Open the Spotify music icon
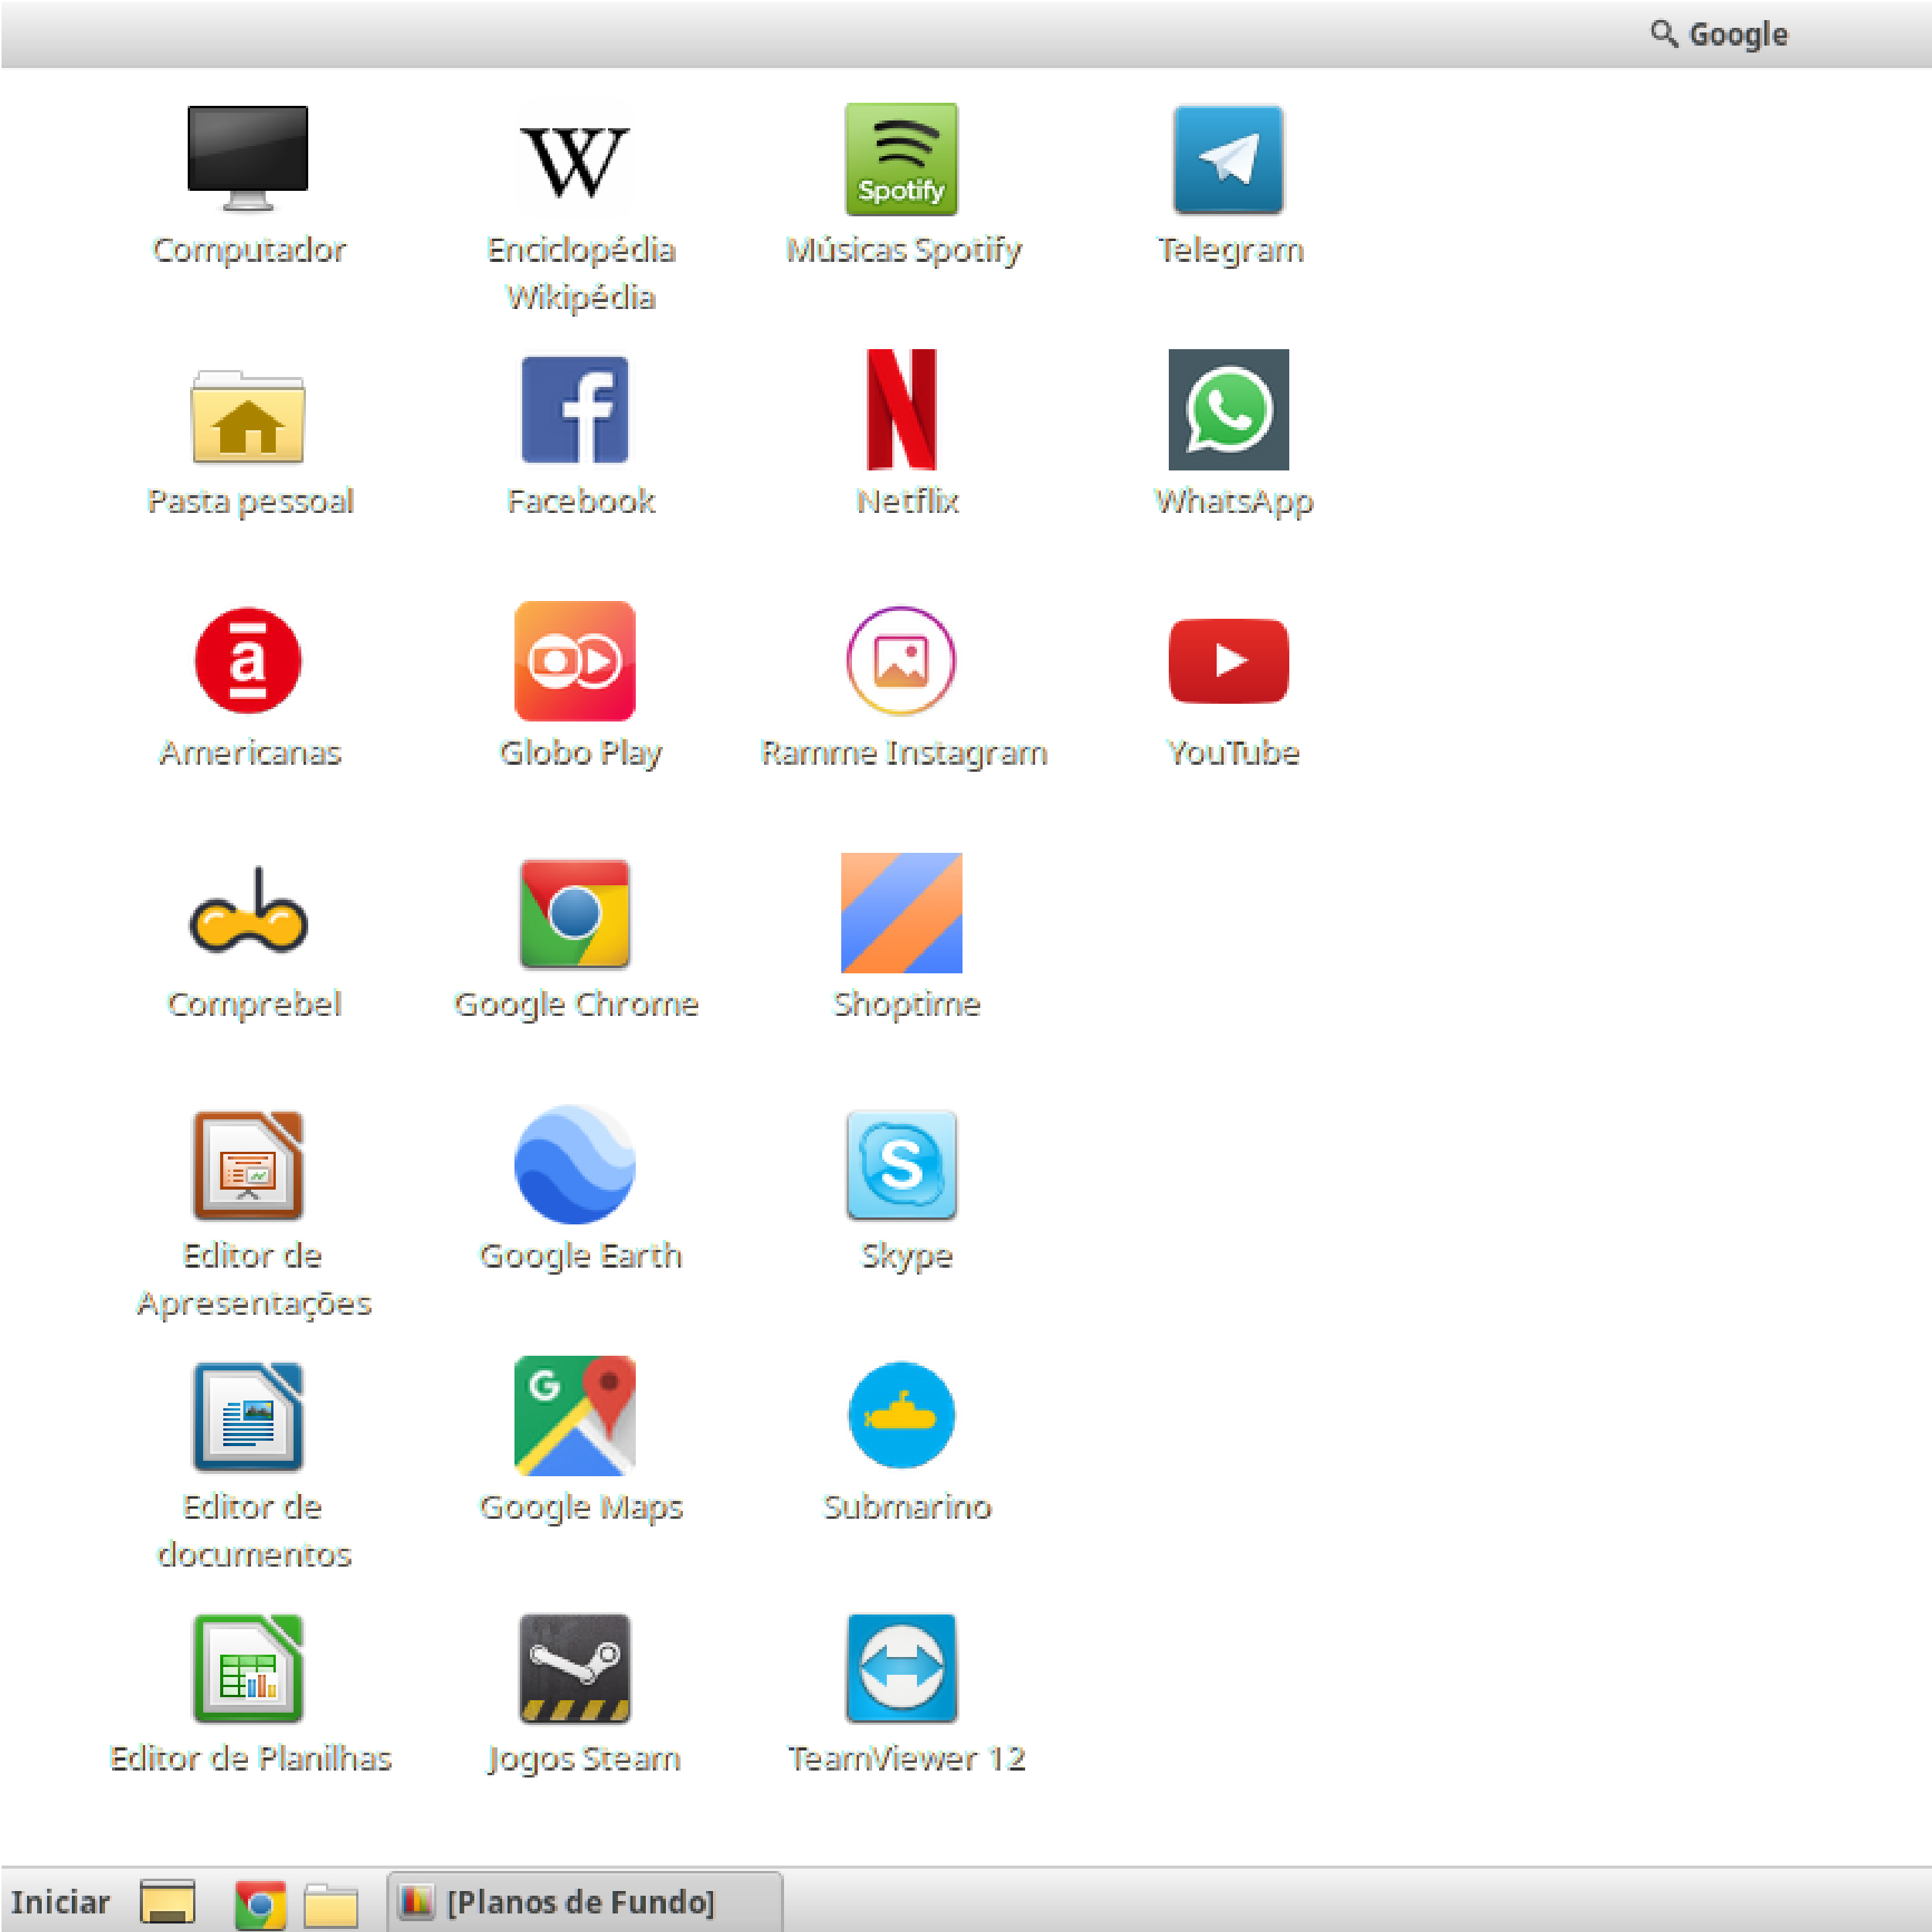Screen dimensions: 1932x1932 point(901,160)
